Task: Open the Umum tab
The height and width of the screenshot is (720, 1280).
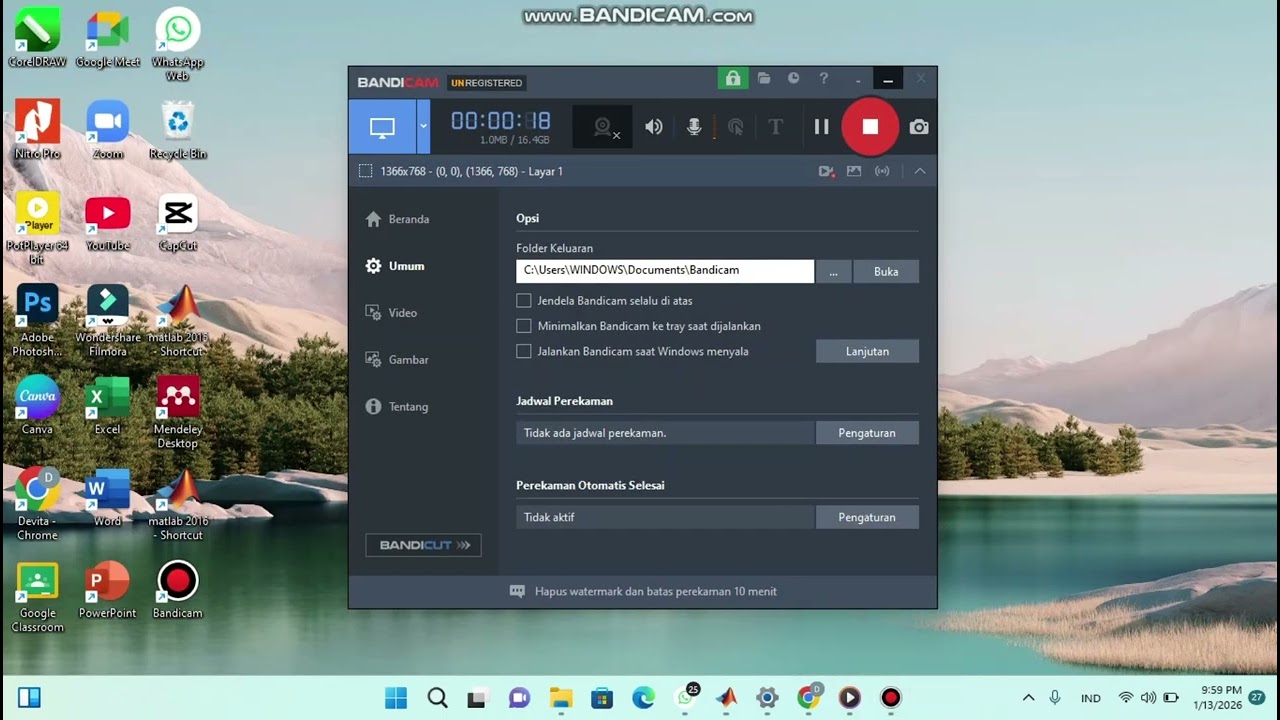Action: coord(395,266)
